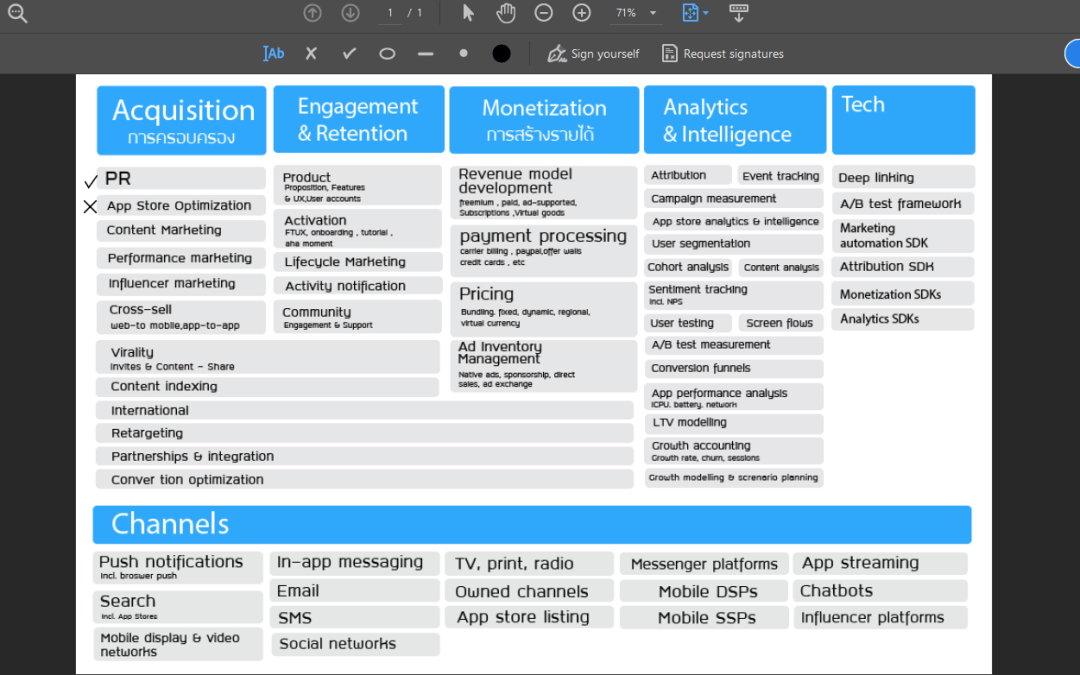1080x675 pixels.
Task: Select the arrow selection tool
Action: point(468,12)
